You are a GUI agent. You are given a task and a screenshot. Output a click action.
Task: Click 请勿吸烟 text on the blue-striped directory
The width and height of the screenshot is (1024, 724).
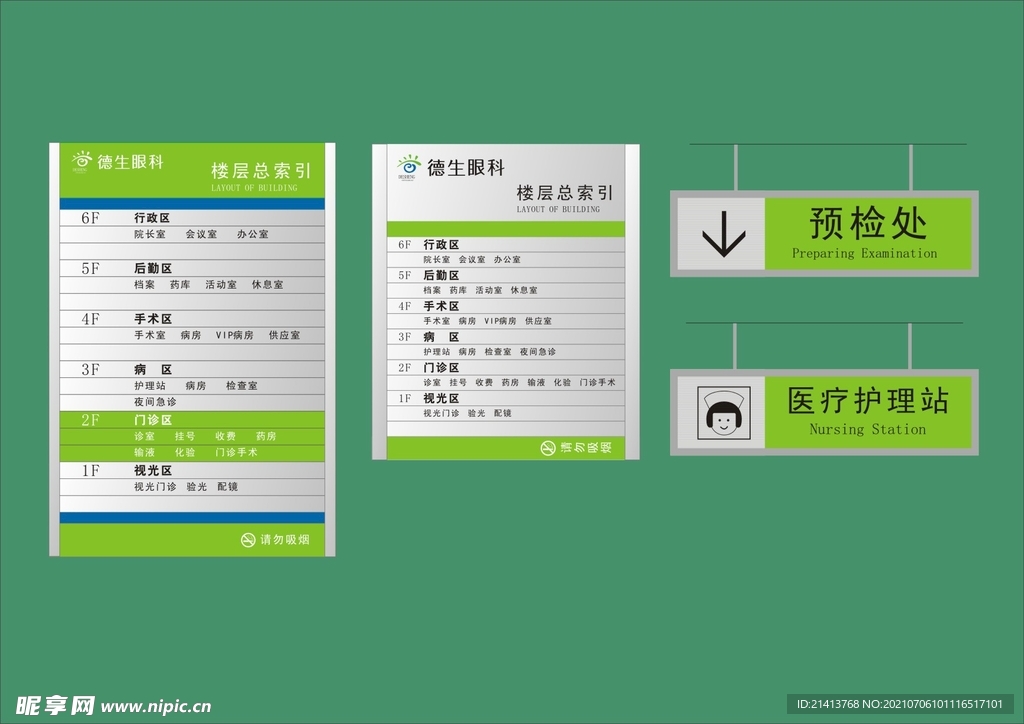(285, 540)
